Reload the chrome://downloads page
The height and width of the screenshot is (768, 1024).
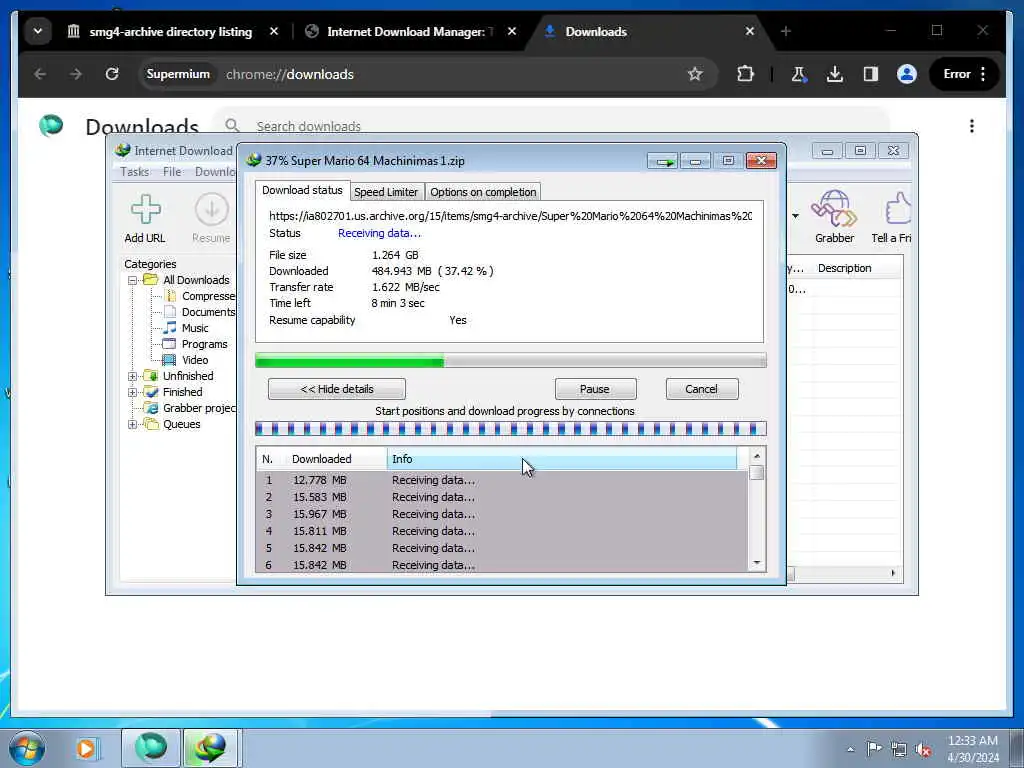click(112, 74)
